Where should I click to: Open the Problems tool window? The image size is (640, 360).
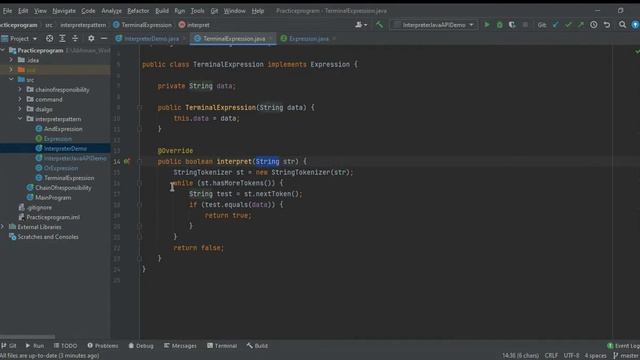click(103, 346)
